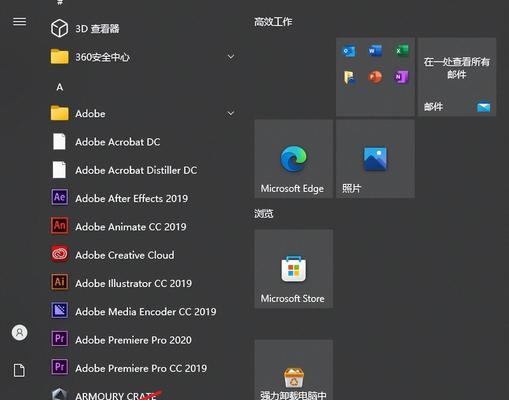Viewport: 509px width, 400px height.
Task: Click the Excel icon in Office tile
Action: click(401, 51)
